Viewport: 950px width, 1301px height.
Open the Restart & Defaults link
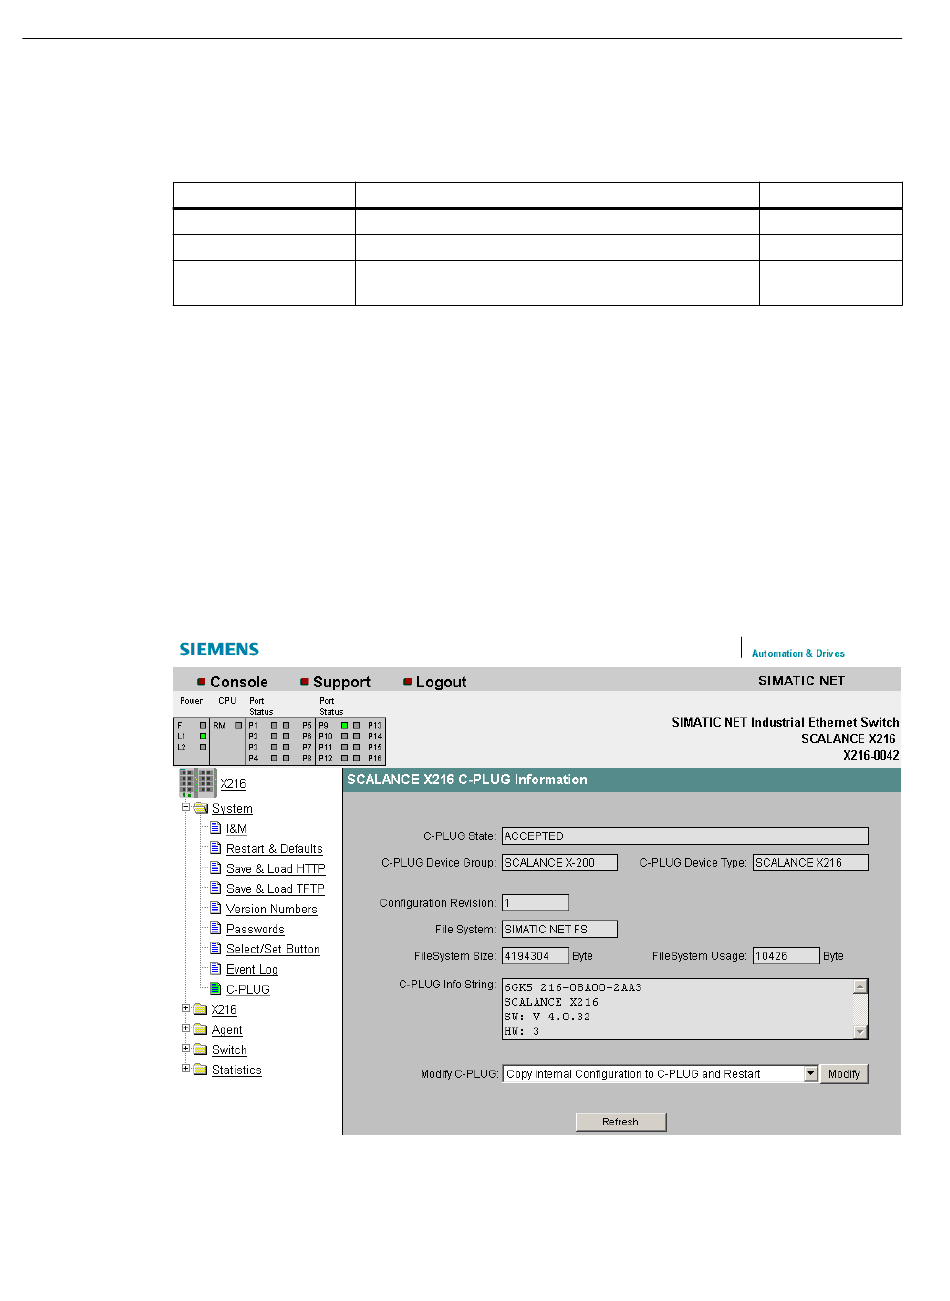274,849
